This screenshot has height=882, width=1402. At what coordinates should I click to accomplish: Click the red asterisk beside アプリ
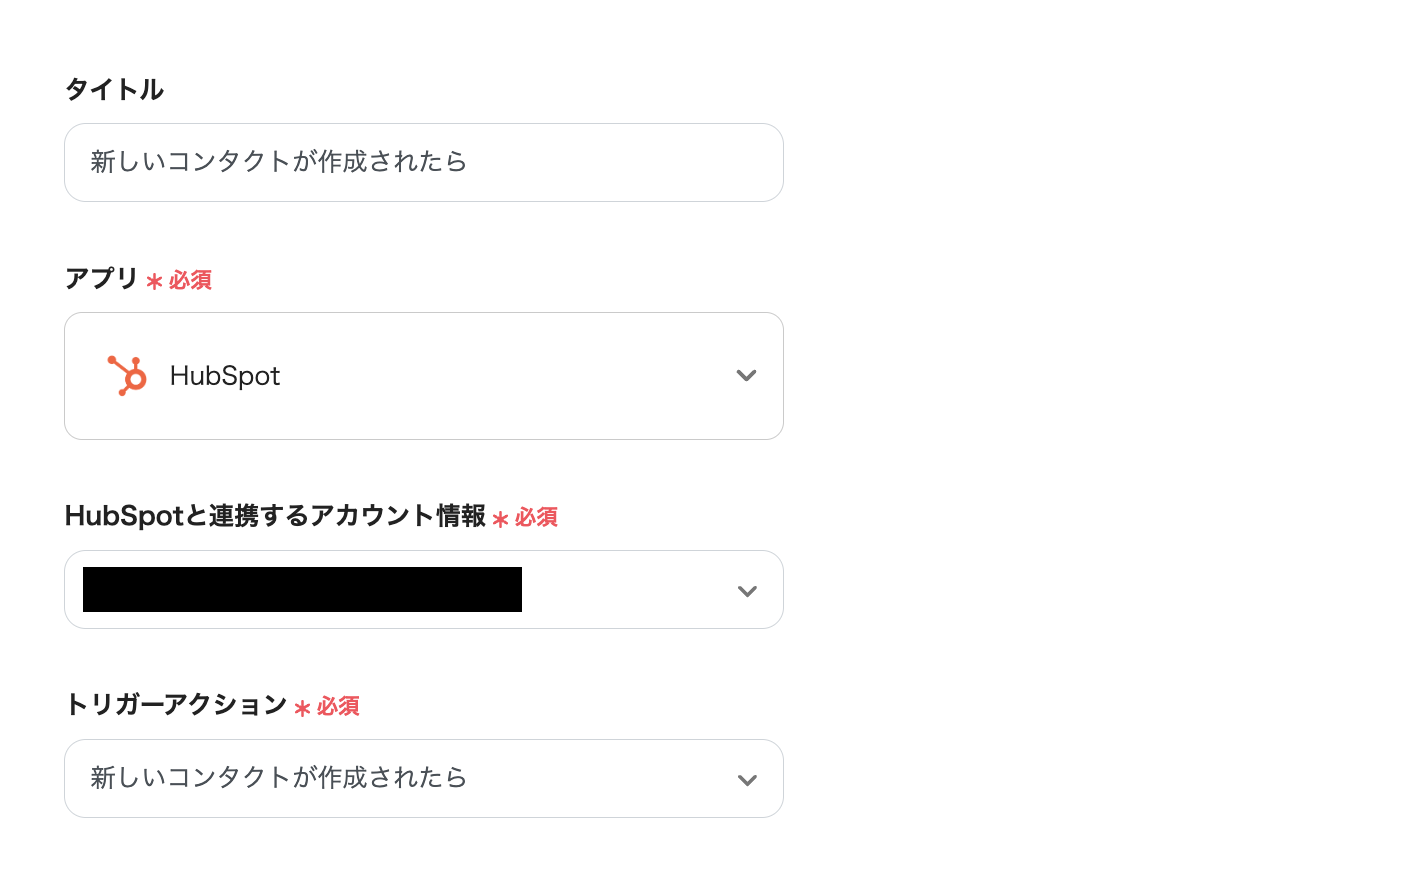pos(154,282)
